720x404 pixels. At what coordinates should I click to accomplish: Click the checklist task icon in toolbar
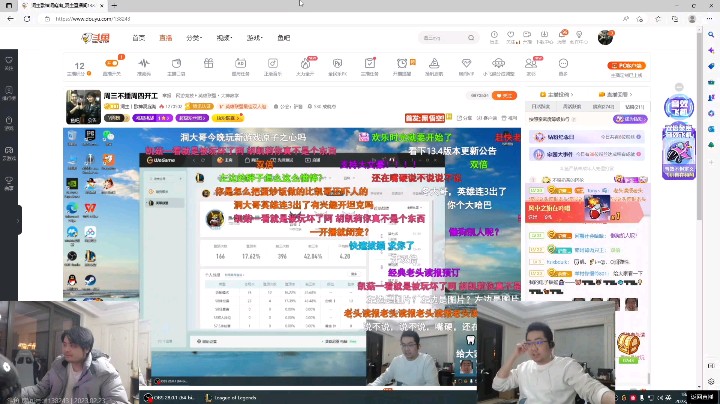pyautogui.click(x=370, y=63)
